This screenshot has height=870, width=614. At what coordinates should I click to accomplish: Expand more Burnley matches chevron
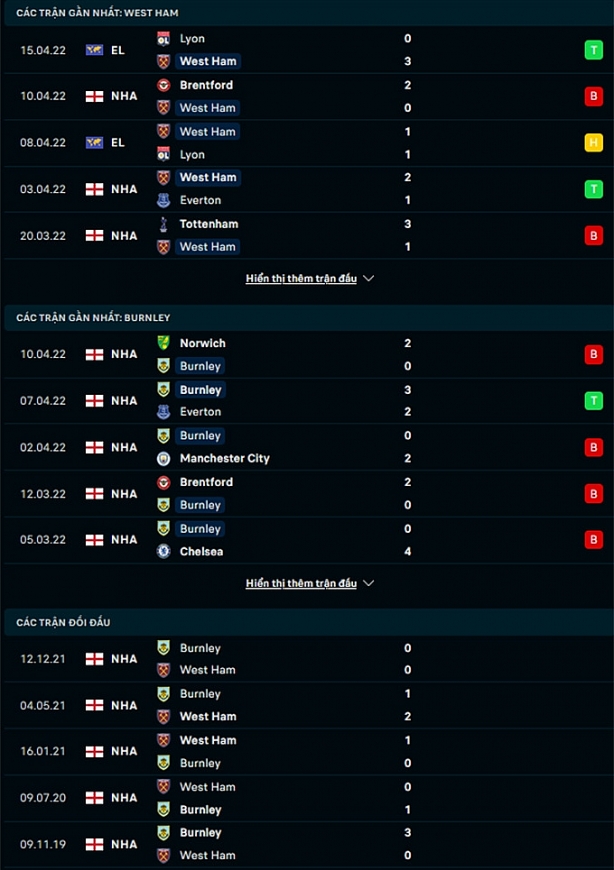point(369,583)
